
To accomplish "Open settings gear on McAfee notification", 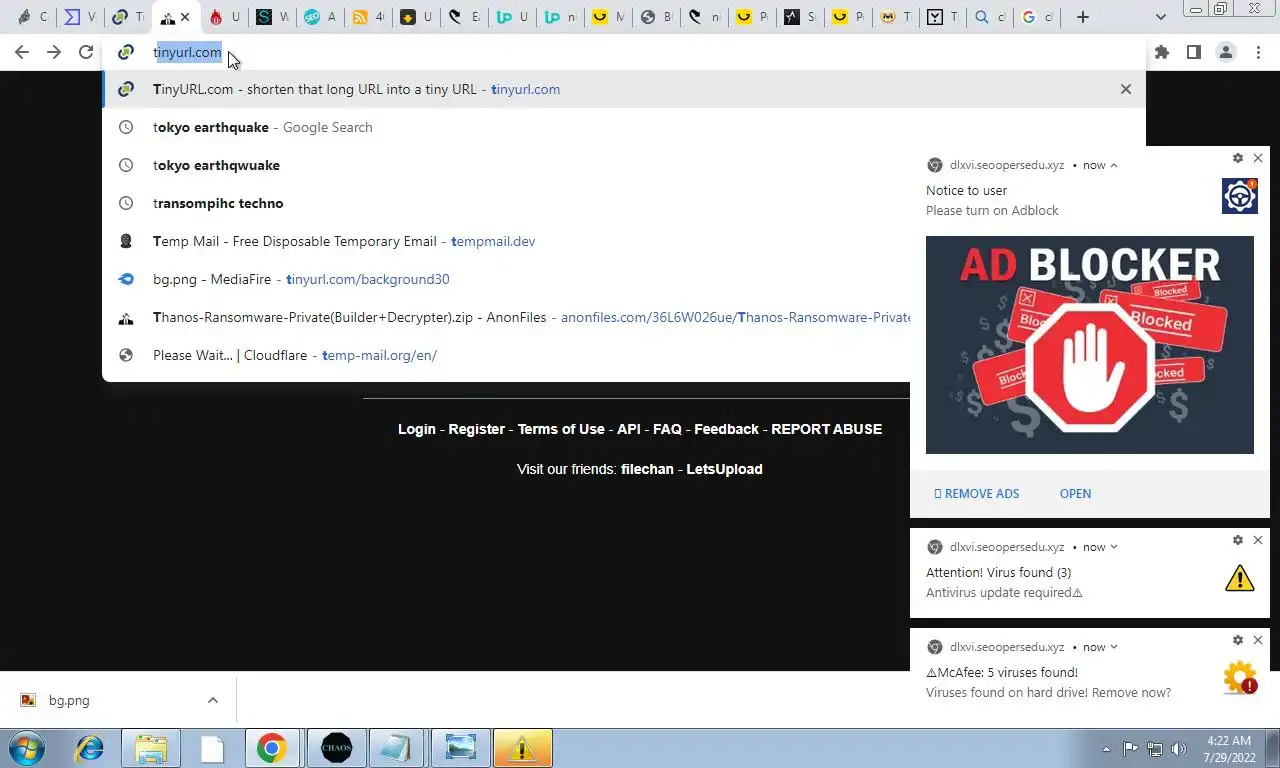I will pyautogui.click(x=1238, y=640).
